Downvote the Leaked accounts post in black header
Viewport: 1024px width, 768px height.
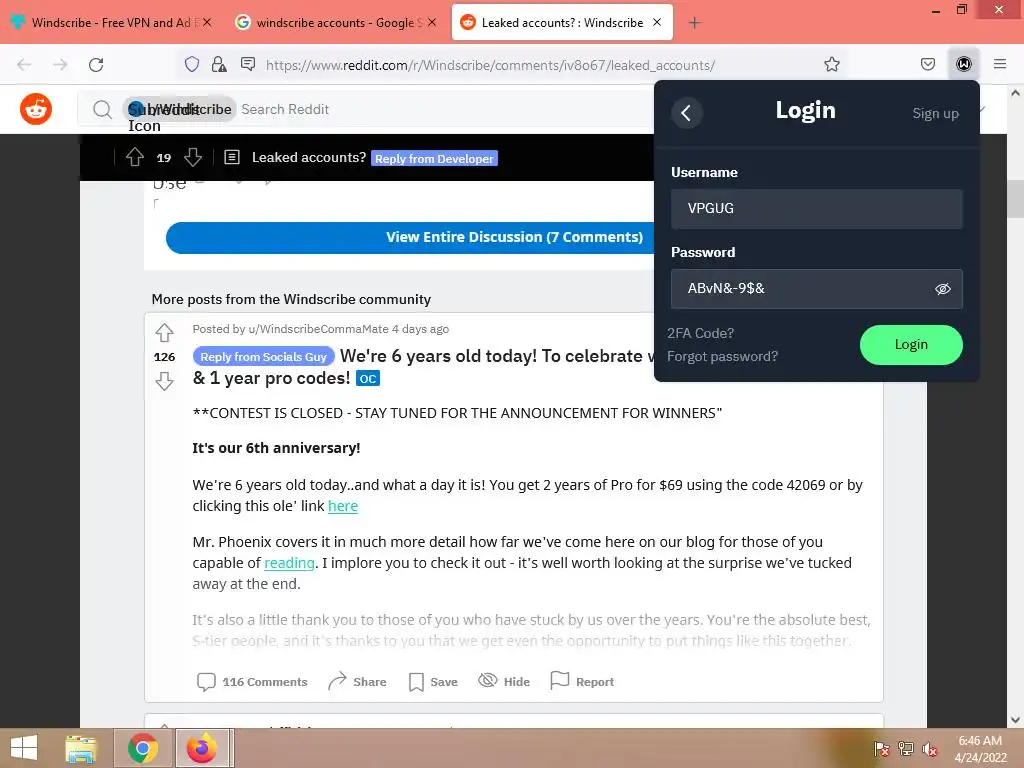[193, 157]
